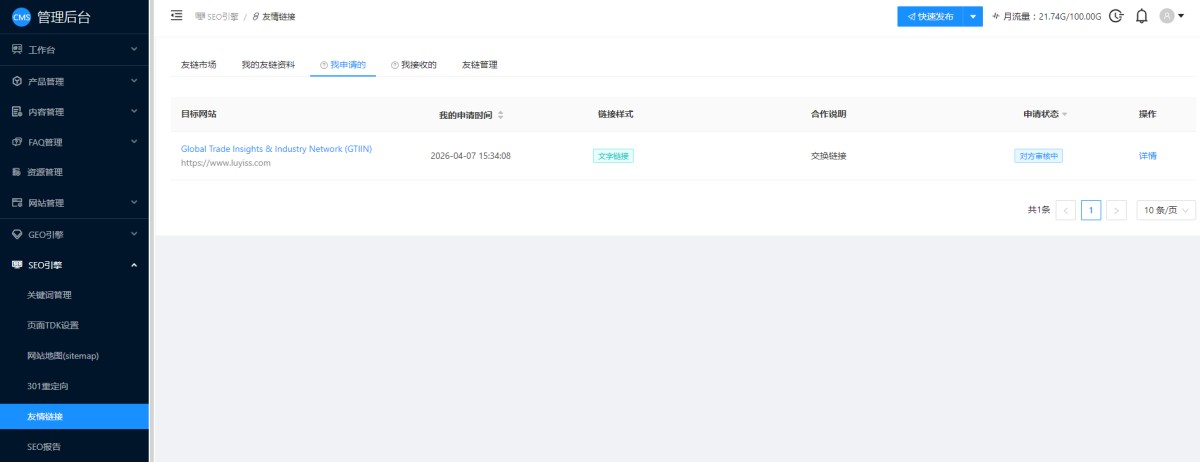Click the https://www.luyiss.com URL text
The width and height of the screenshot is (1200, 462).
click(x=226, y=163)
